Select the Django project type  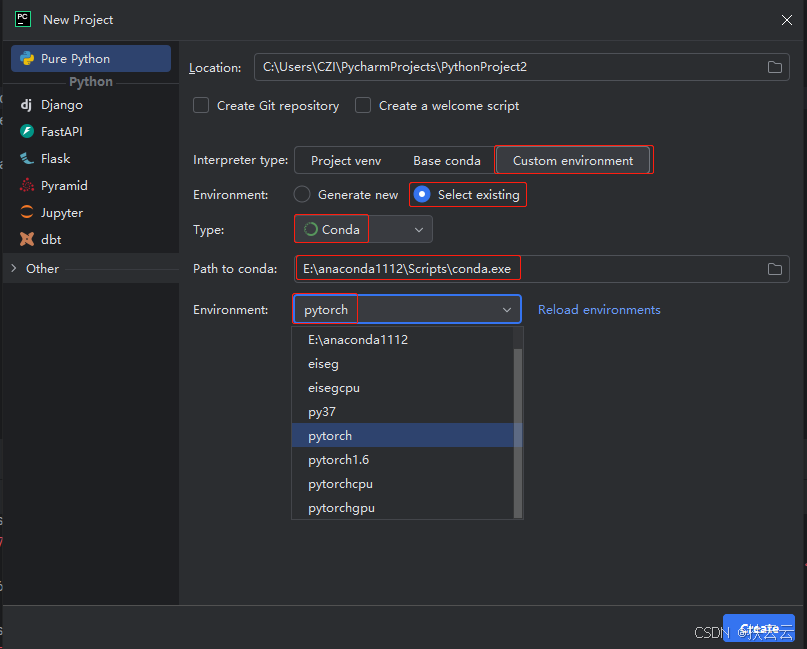tap(91, 105)
